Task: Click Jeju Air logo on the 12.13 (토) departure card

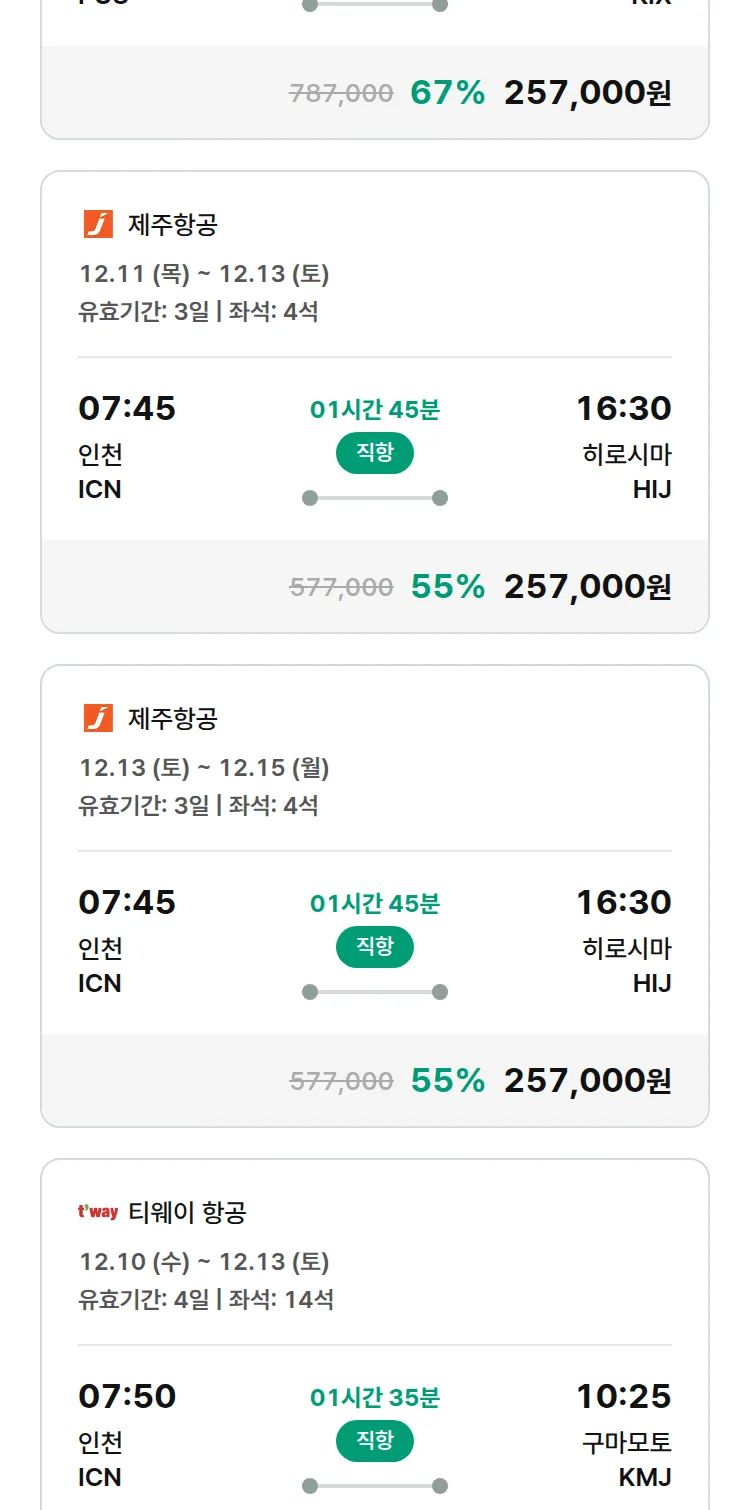Action: [x=98, y=719]
